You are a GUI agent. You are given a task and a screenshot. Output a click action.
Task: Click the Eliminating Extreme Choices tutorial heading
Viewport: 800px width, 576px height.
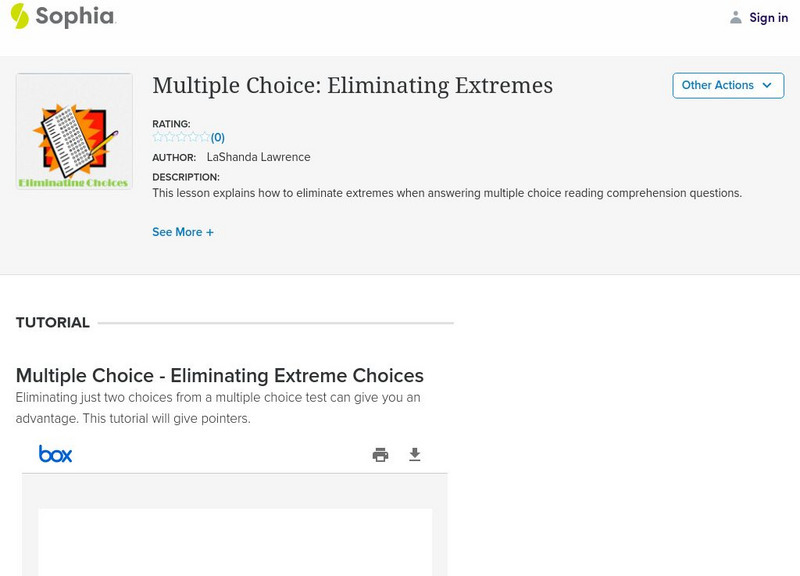[220, 376]
